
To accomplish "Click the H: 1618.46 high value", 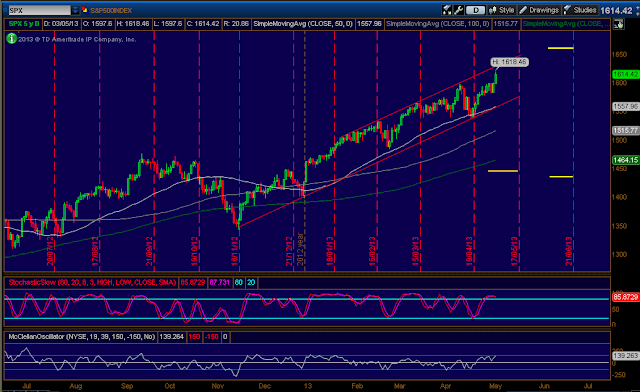I will (133, 24).
